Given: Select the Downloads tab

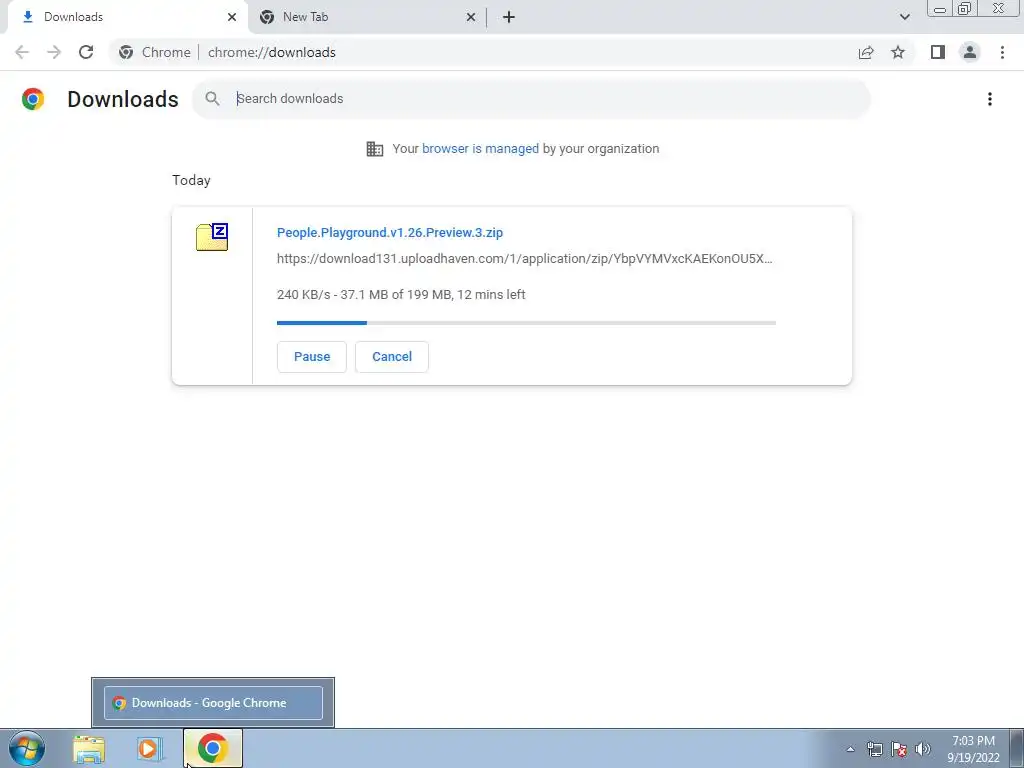Looking at the screenshot, I should click(127, 17).
